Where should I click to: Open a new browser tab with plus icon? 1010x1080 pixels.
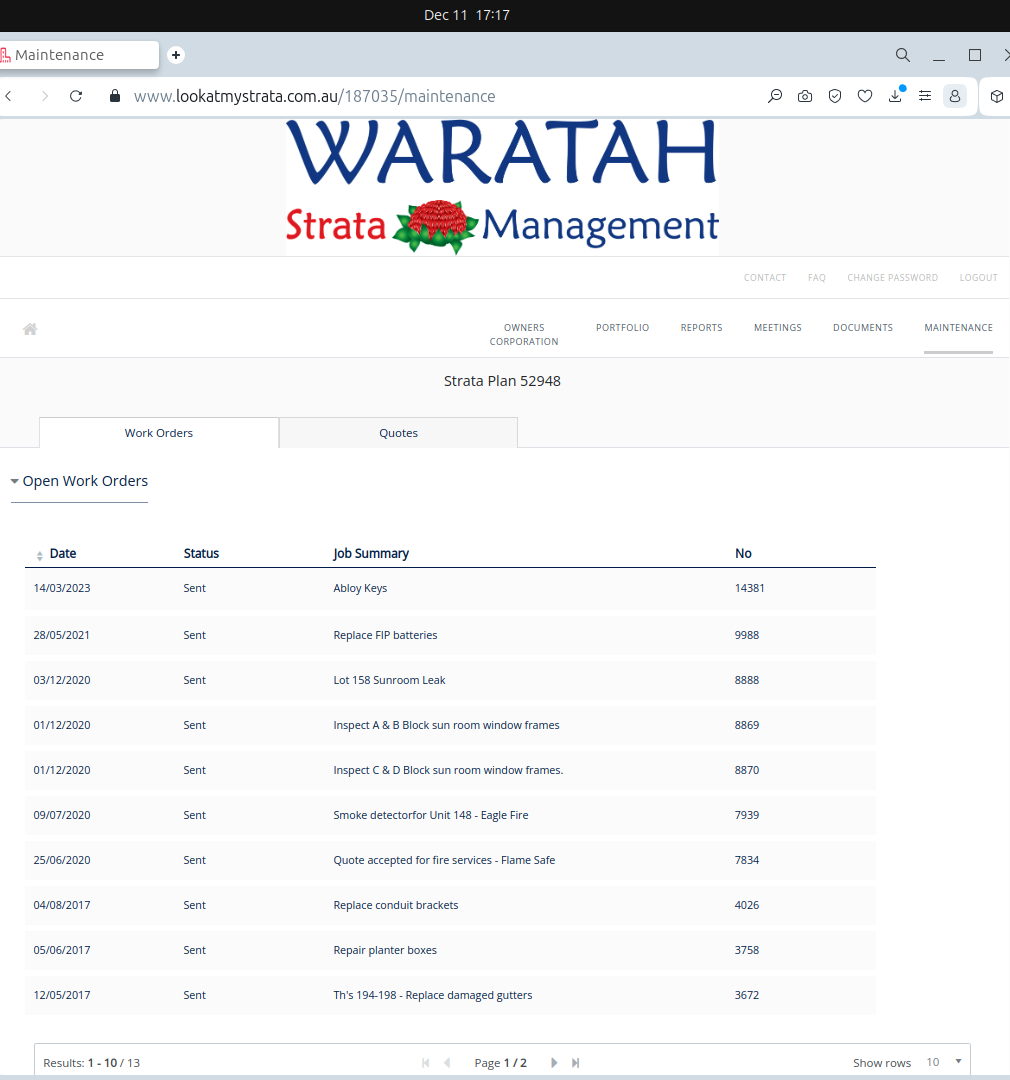pyautogui.click(x=176, y=55)
